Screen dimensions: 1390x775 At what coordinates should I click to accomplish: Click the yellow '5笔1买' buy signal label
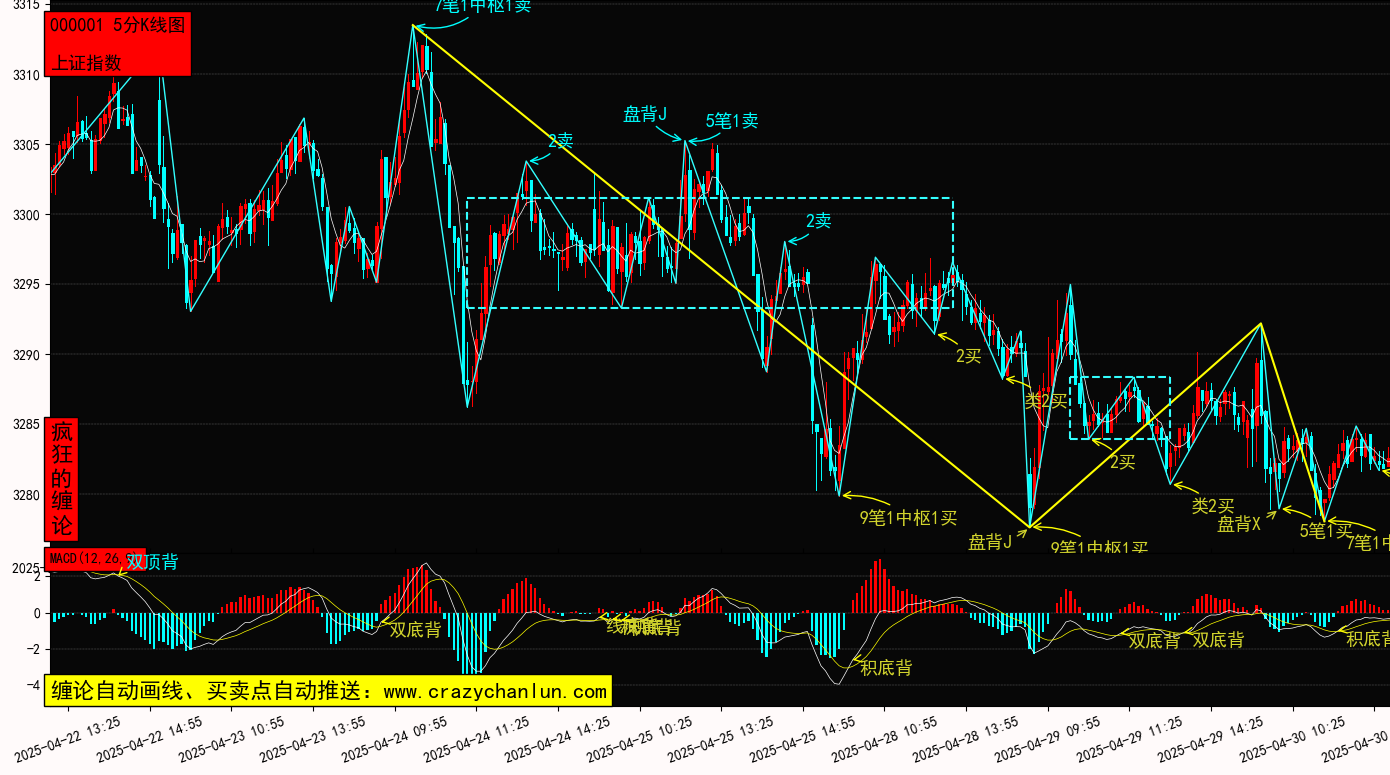coord(1326,531)
